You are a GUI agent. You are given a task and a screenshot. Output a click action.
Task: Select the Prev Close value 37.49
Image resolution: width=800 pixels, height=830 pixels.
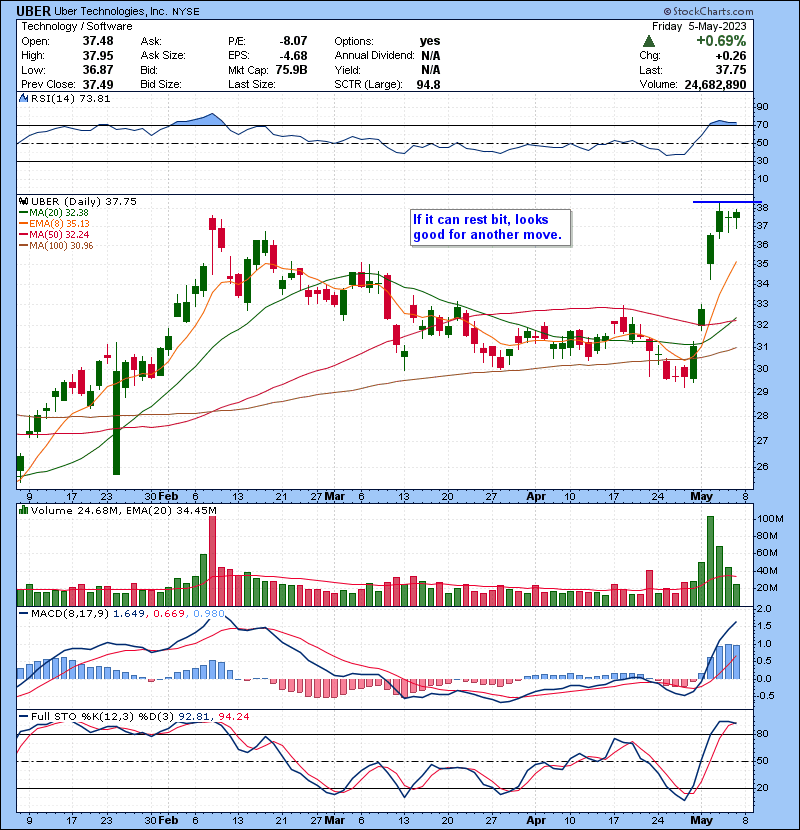(x=97, y=84)
